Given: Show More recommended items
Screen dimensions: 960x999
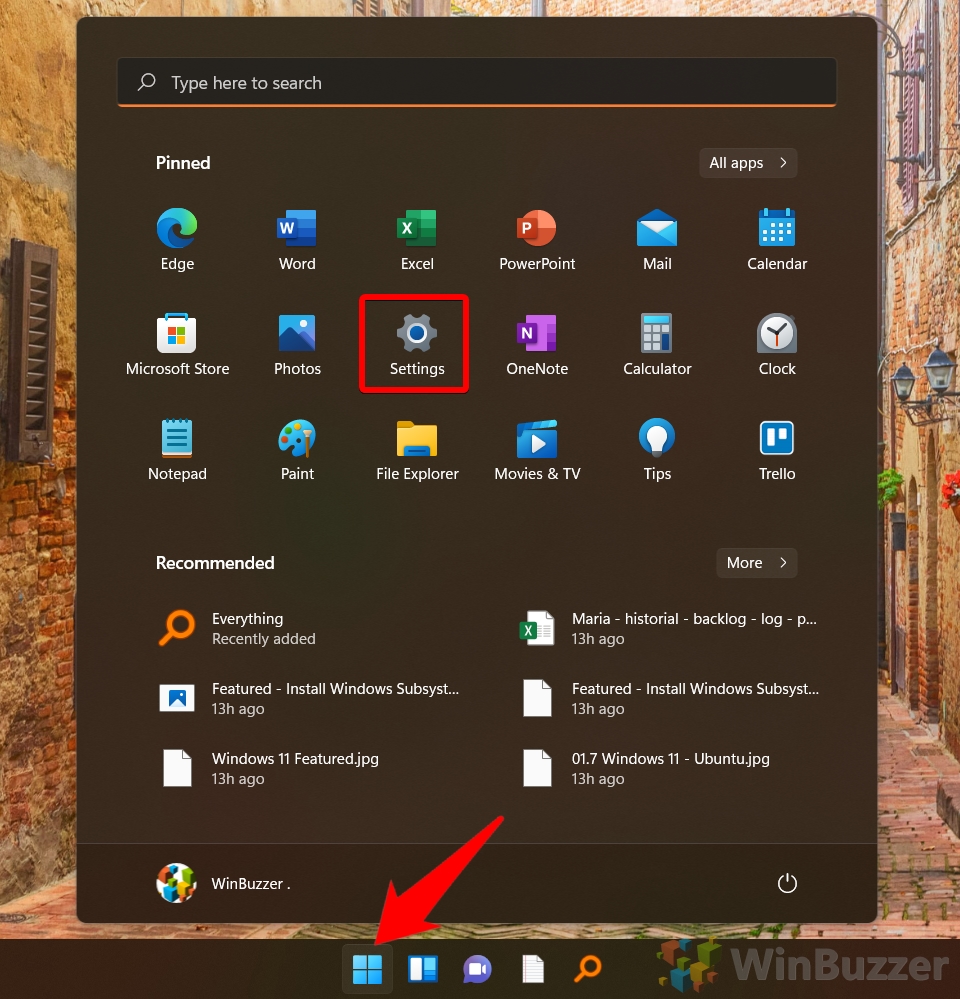Looking at the screenshot, I should tap(756, 563).
